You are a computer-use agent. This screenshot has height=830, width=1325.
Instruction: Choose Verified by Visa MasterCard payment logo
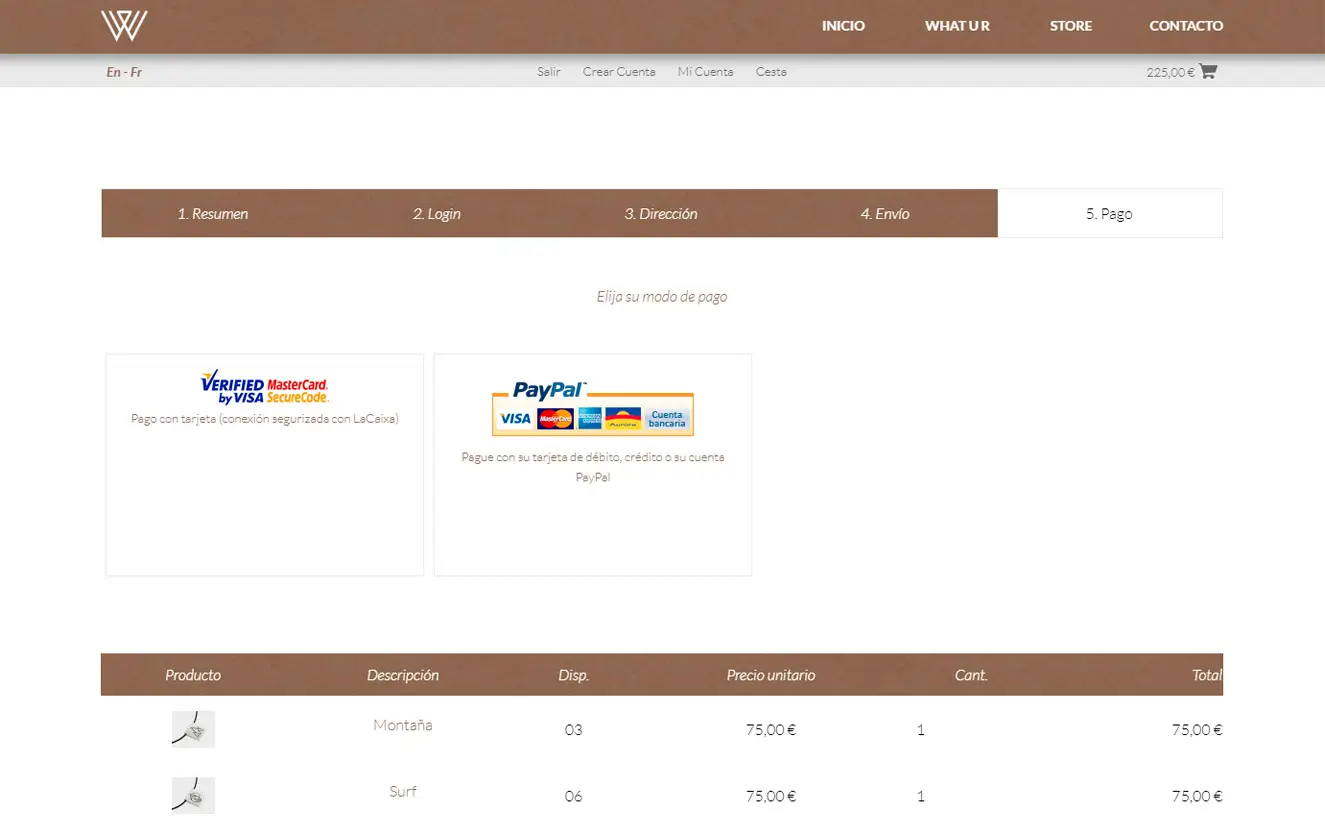(x=264, y=387)
